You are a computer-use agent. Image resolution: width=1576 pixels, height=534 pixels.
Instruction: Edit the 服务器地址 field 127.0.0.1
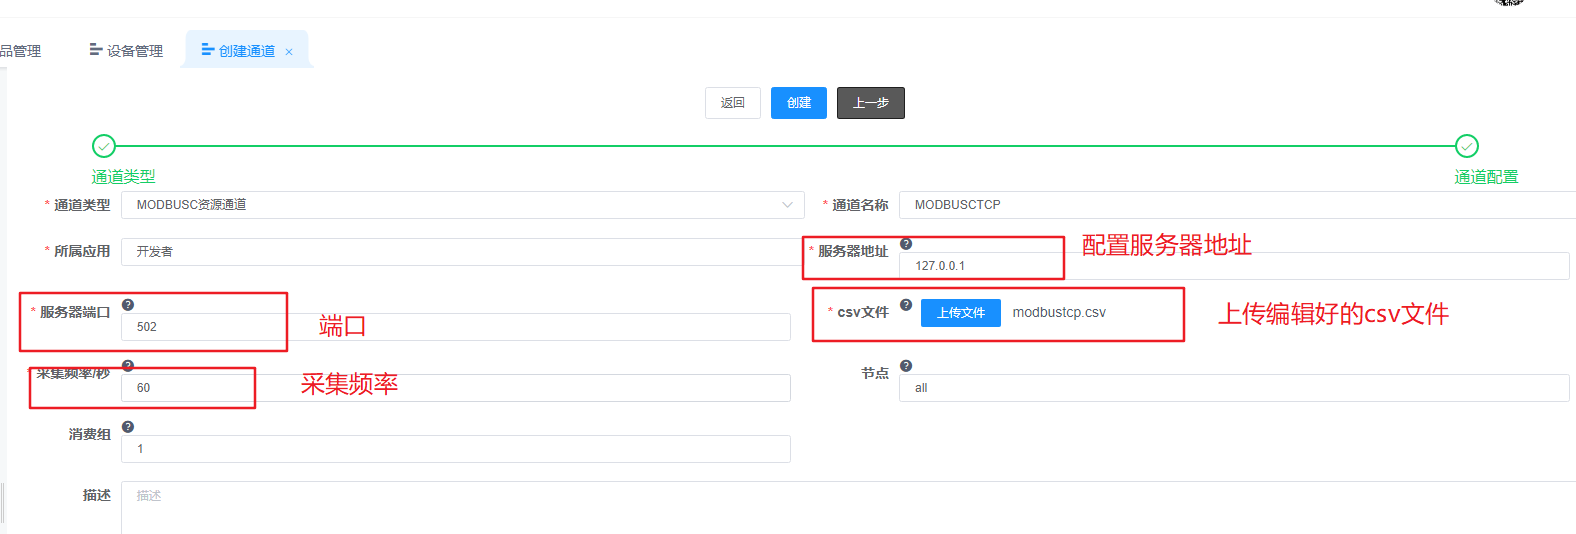(x=1234, y=266)
